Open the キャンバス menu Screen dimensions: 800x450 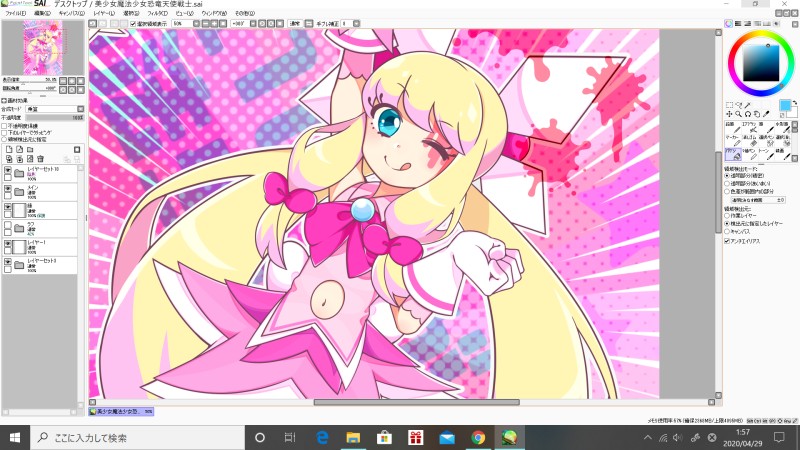point(72,13)
